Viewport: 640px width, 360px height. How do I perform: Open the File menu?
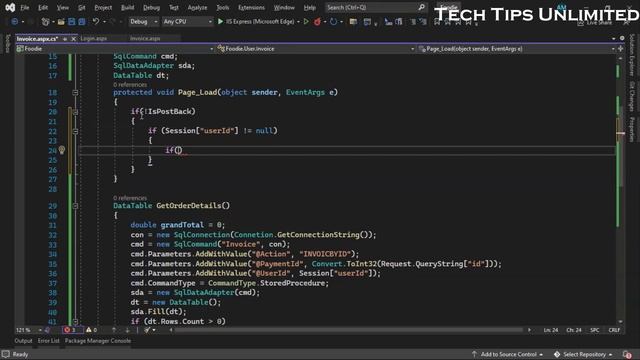(x=24, y=7)
